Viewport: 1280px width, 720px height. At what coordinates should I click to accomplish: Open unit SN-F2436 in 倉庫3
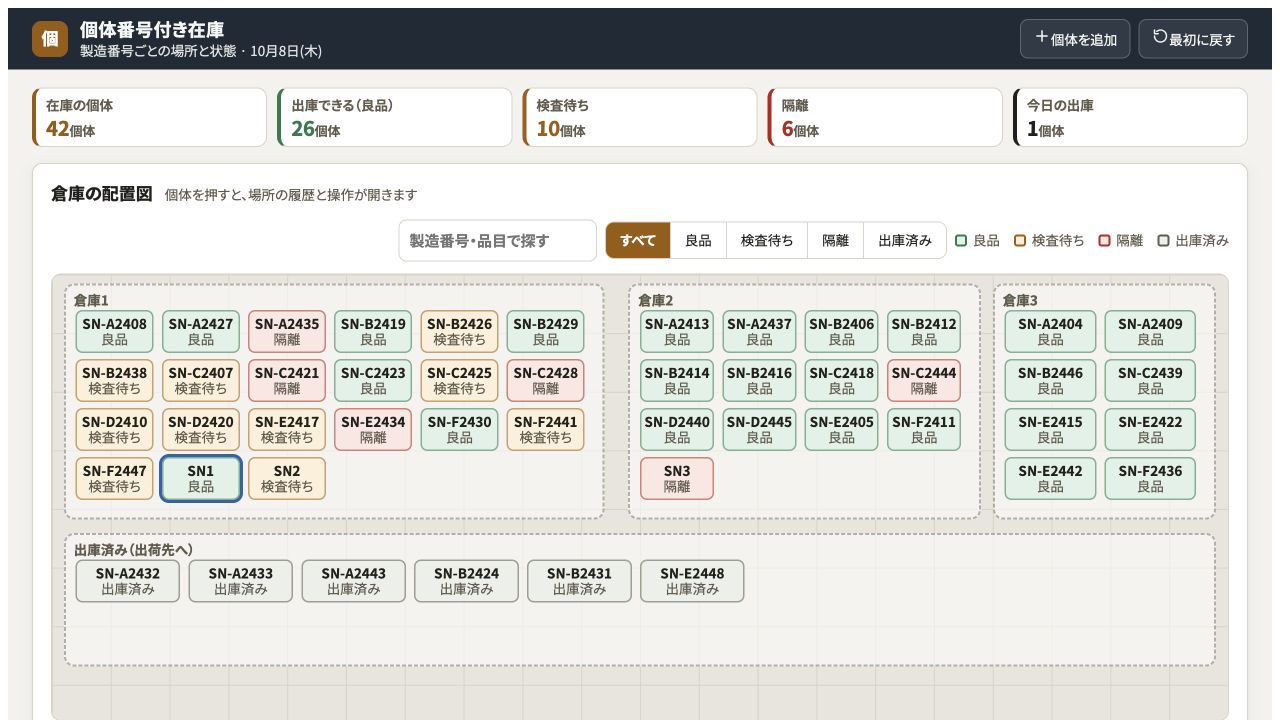tap(1150, 478)
